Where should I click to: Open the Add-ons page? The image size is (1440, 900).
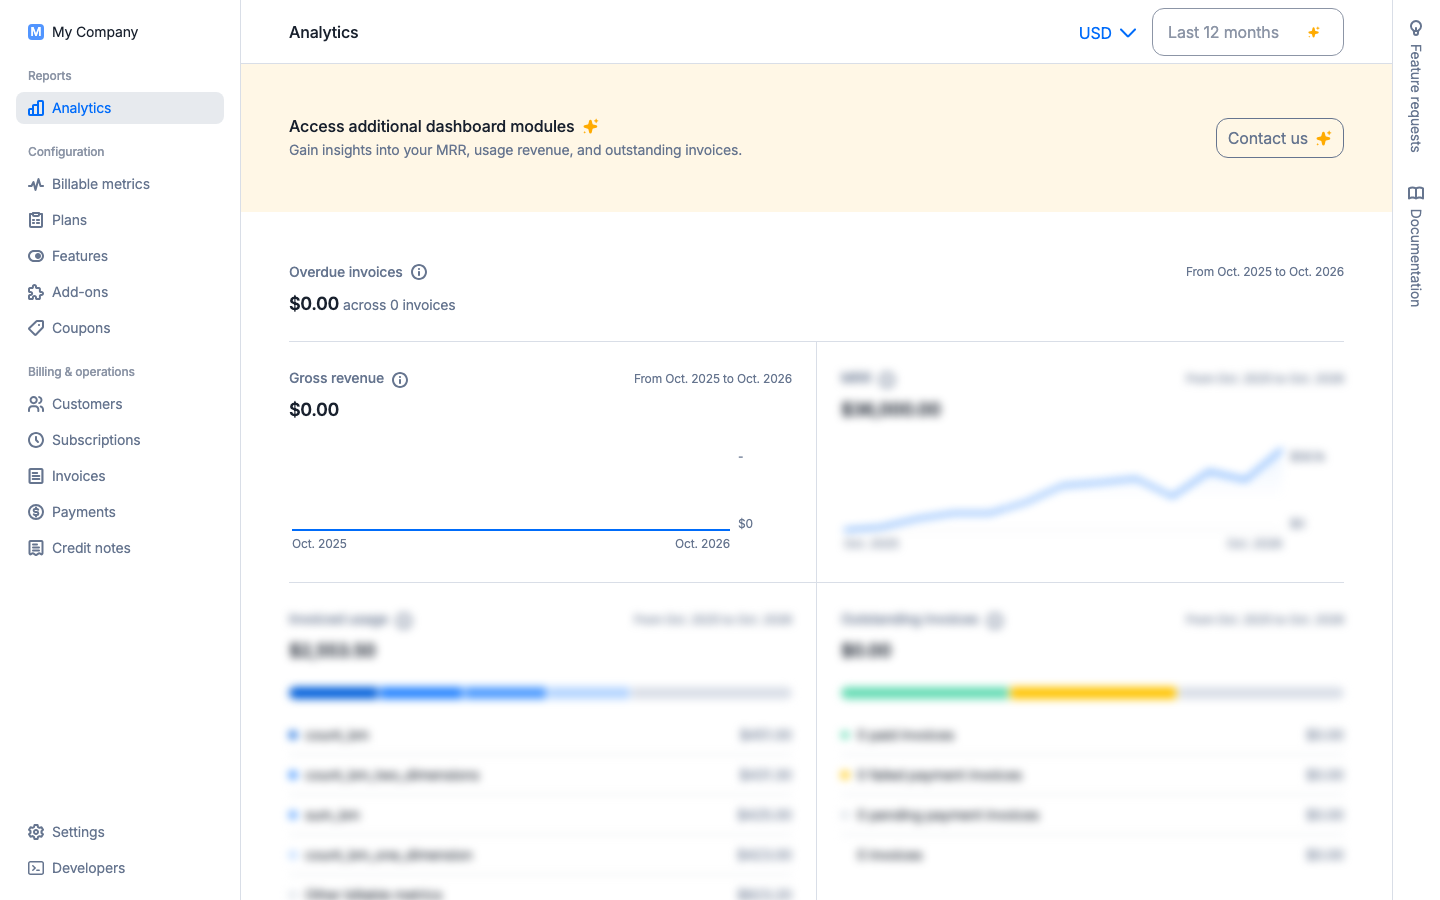point(120,292)
